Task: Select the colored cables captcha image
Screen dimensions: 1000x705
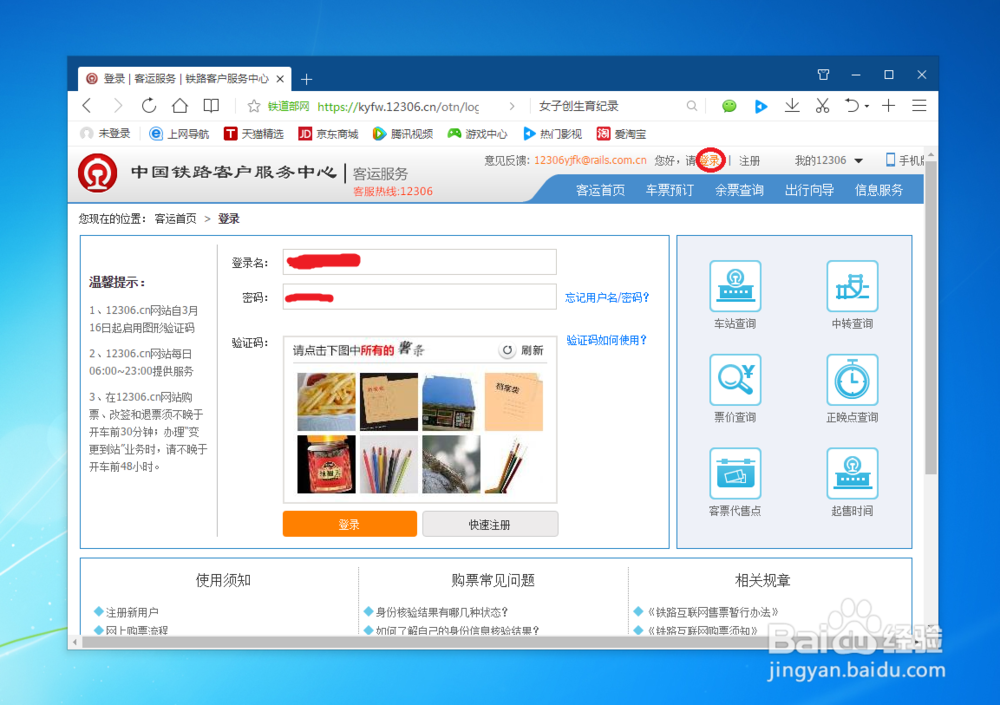Action: click(388, 464)
